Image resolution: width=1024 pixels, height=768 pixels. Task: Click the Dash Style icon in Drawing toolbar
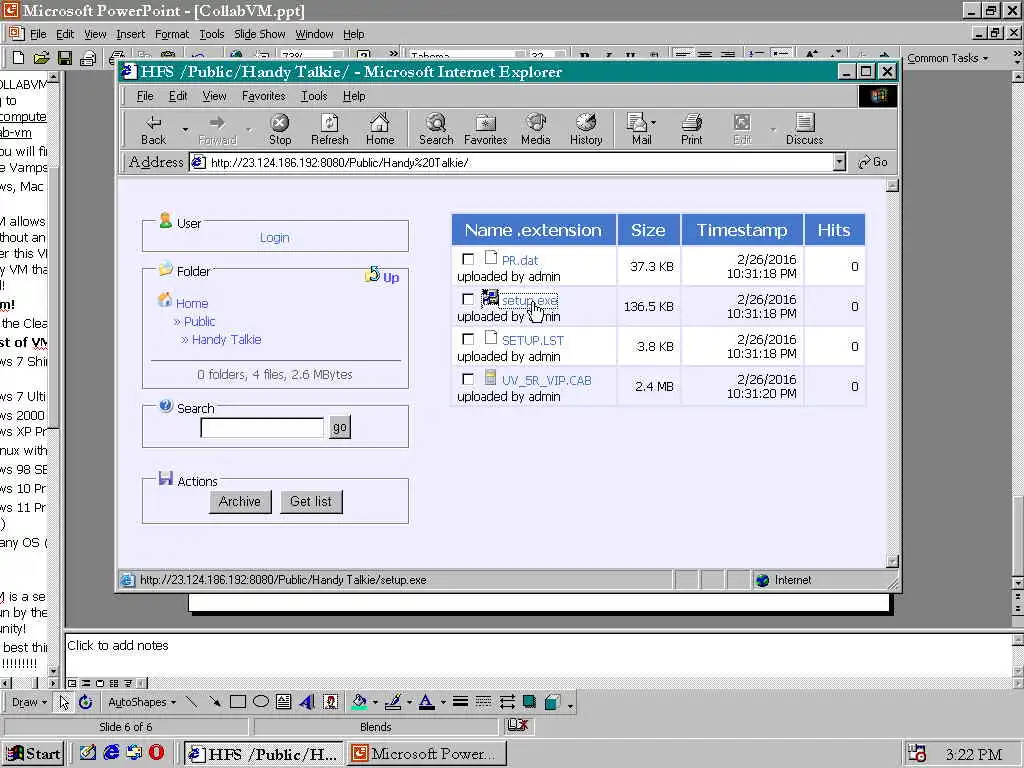pyautogui.click(x=483, y=702)
